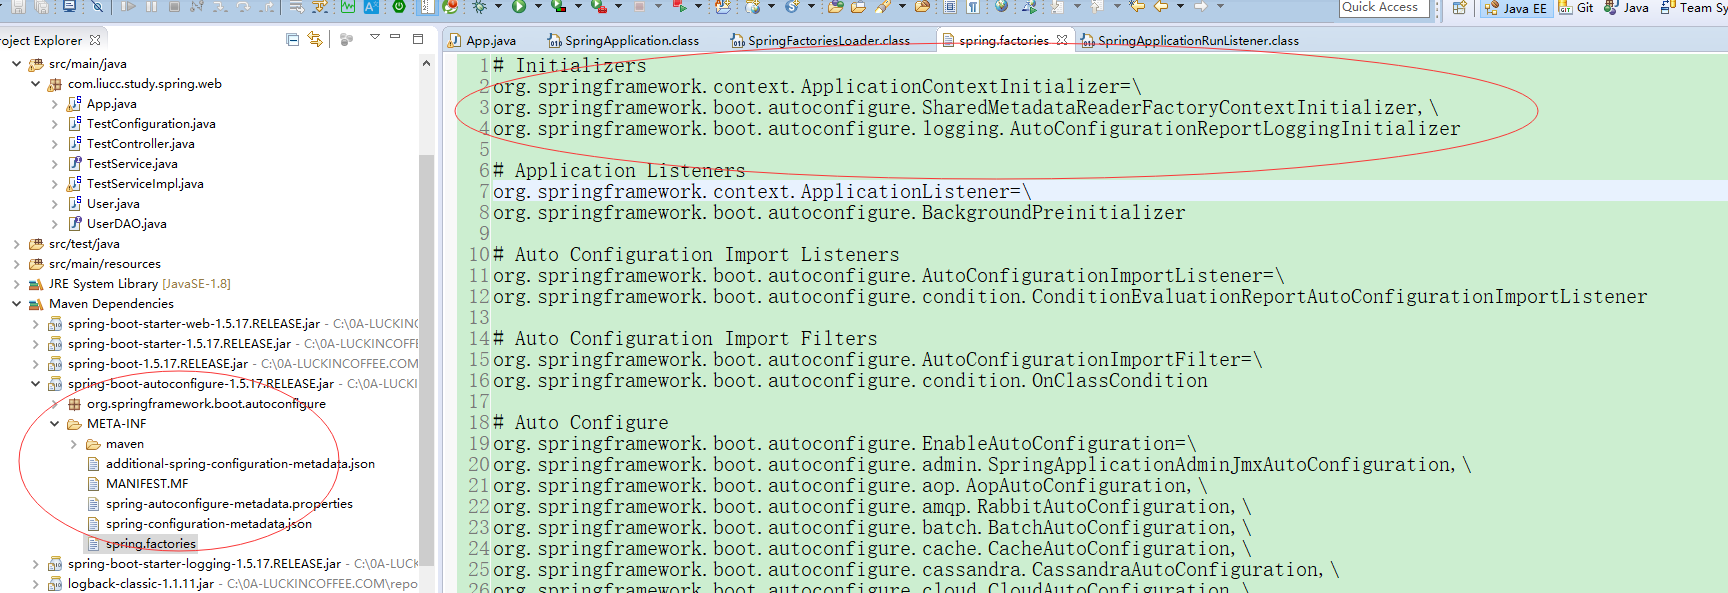Collapse the com.liucc.study.spring.web package

click(x=36, y=84)
